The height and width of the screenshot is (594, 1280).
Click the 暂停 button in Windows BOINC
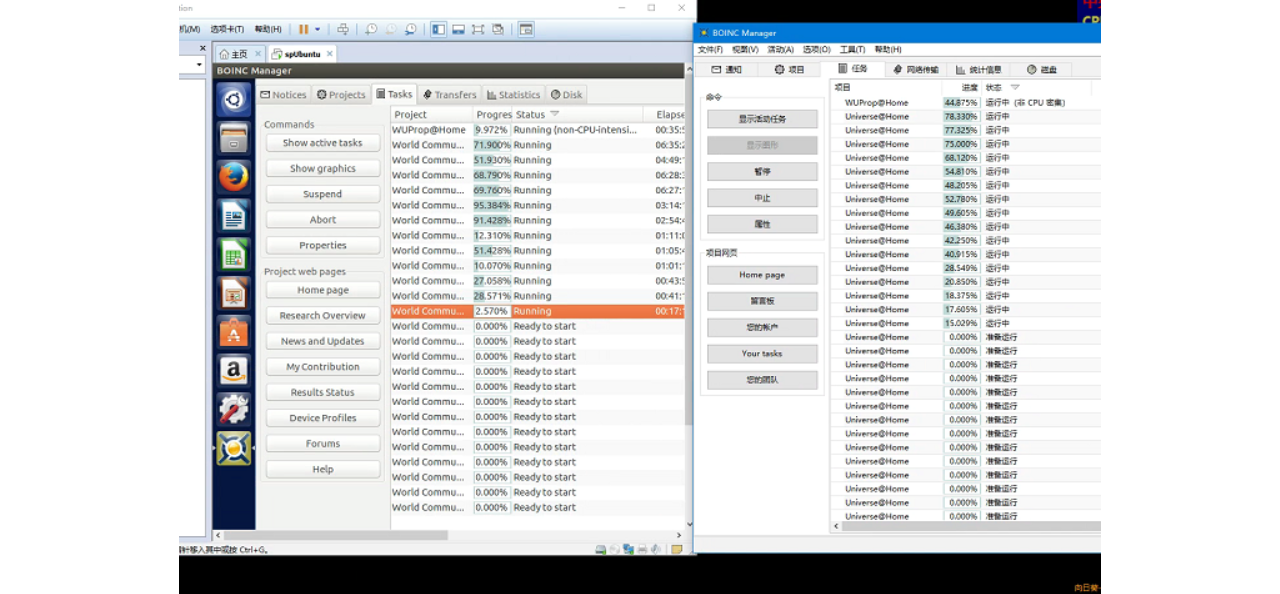[x=762, y=171]
